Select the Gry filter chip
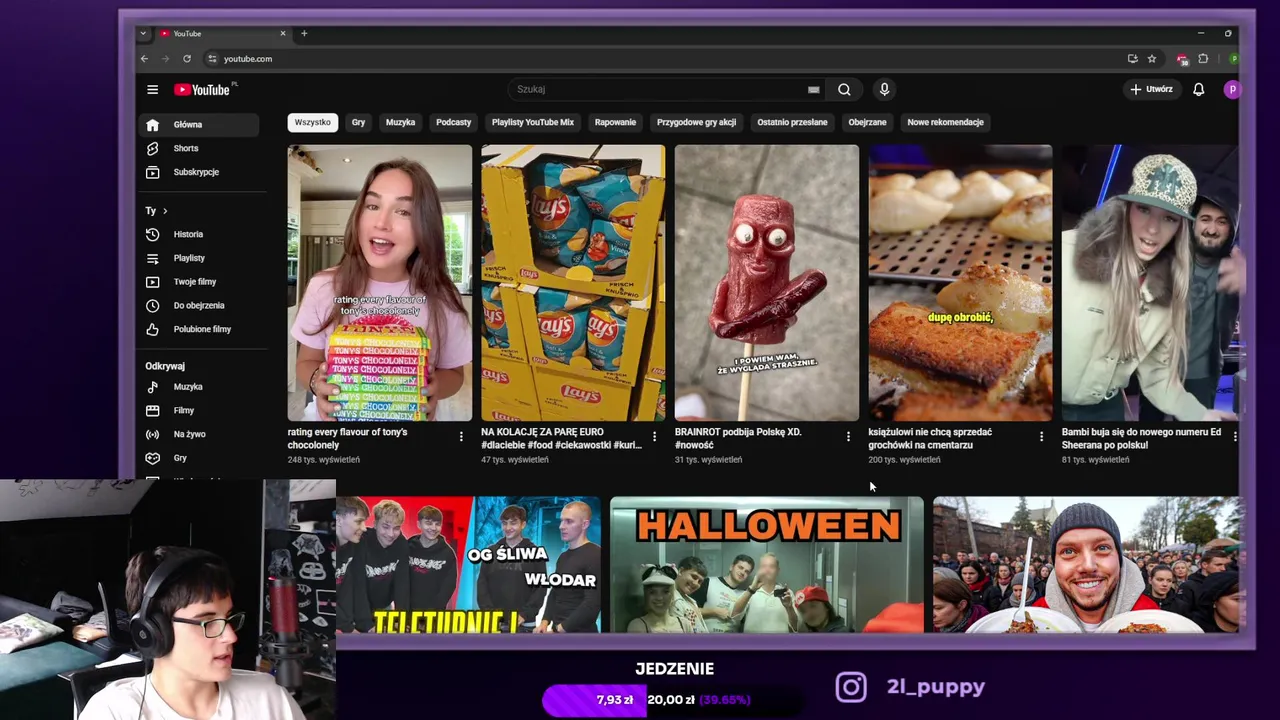The width and height of the screenshot is (1280, 720). pyautogui.click(x=358, y=123)
